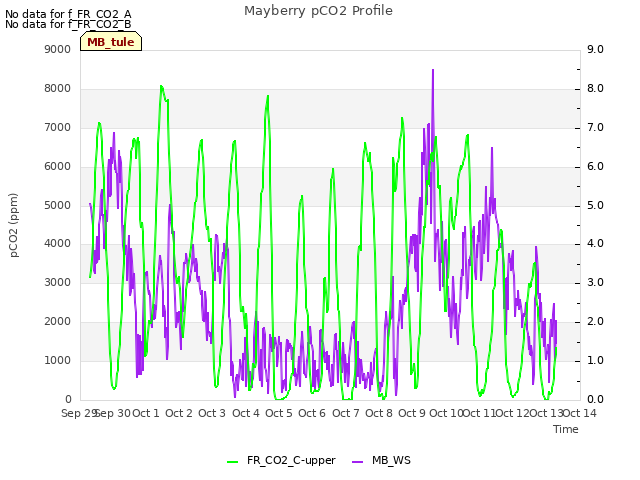Select the MB_WS legend label
Viewport: 640px width, 480px height.
pyautogui.click(x=391, y=460)
